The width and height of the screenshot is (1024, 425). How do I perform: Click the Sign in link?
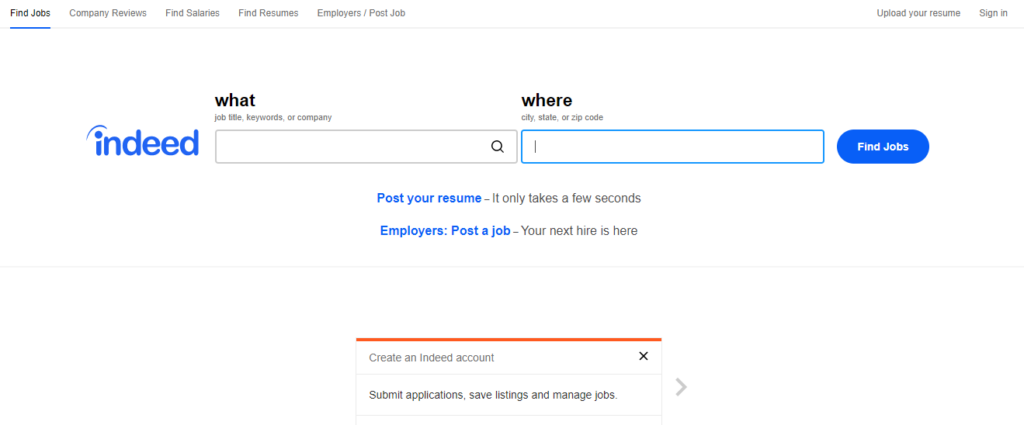click(x=993, y=13)
